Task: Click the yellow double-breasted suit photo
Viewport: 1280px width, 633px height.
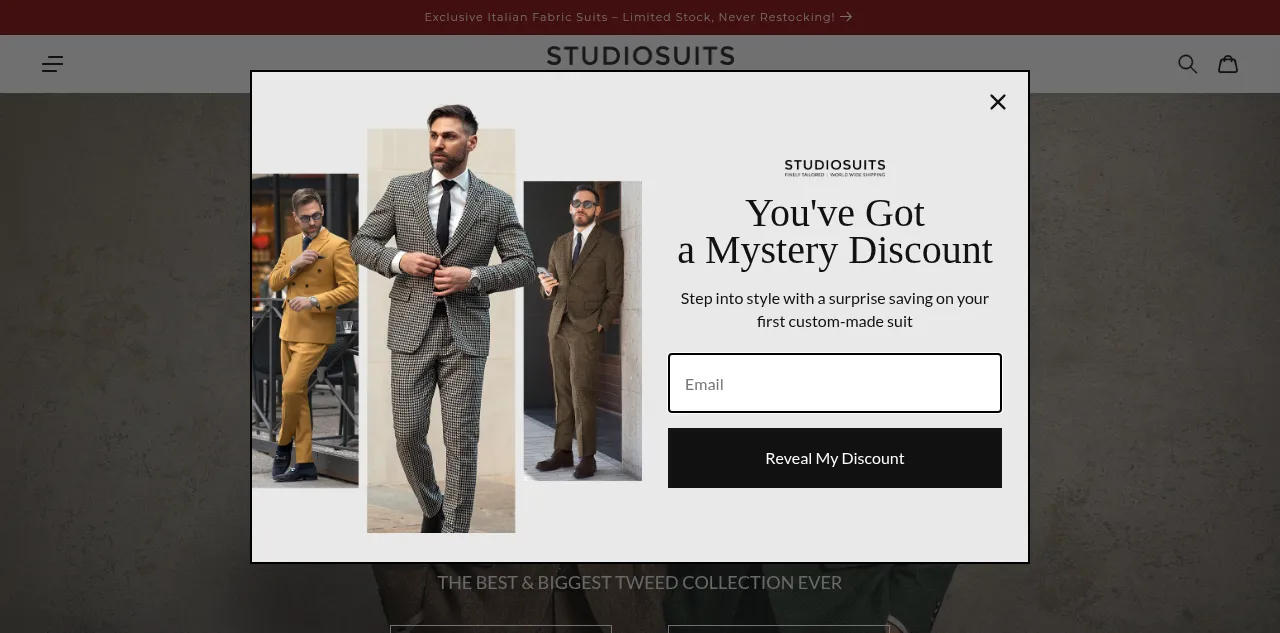Action: point(305,331)
